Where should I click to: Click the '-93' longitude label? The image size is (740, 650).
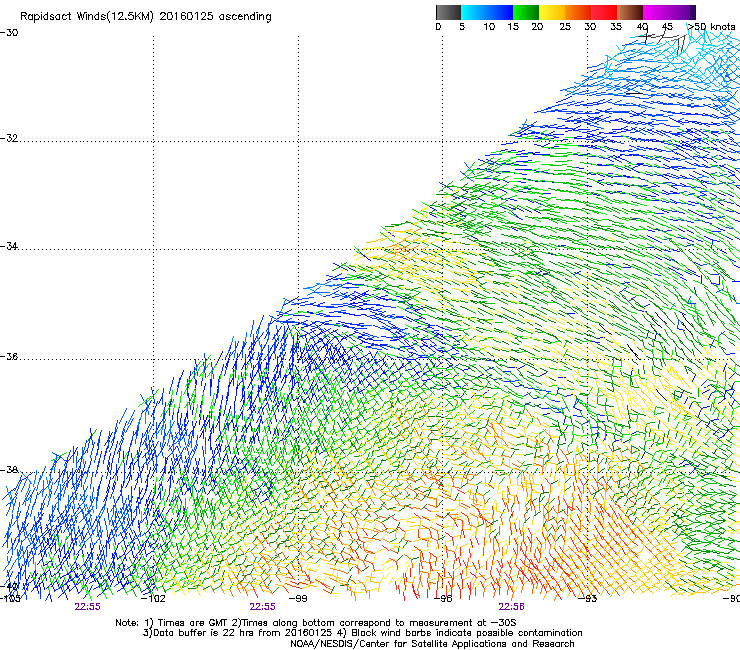(588, 599)
